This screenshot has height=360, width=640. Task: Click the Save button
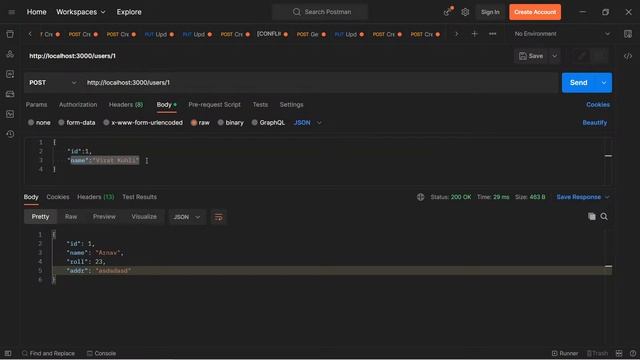point(531,56)
